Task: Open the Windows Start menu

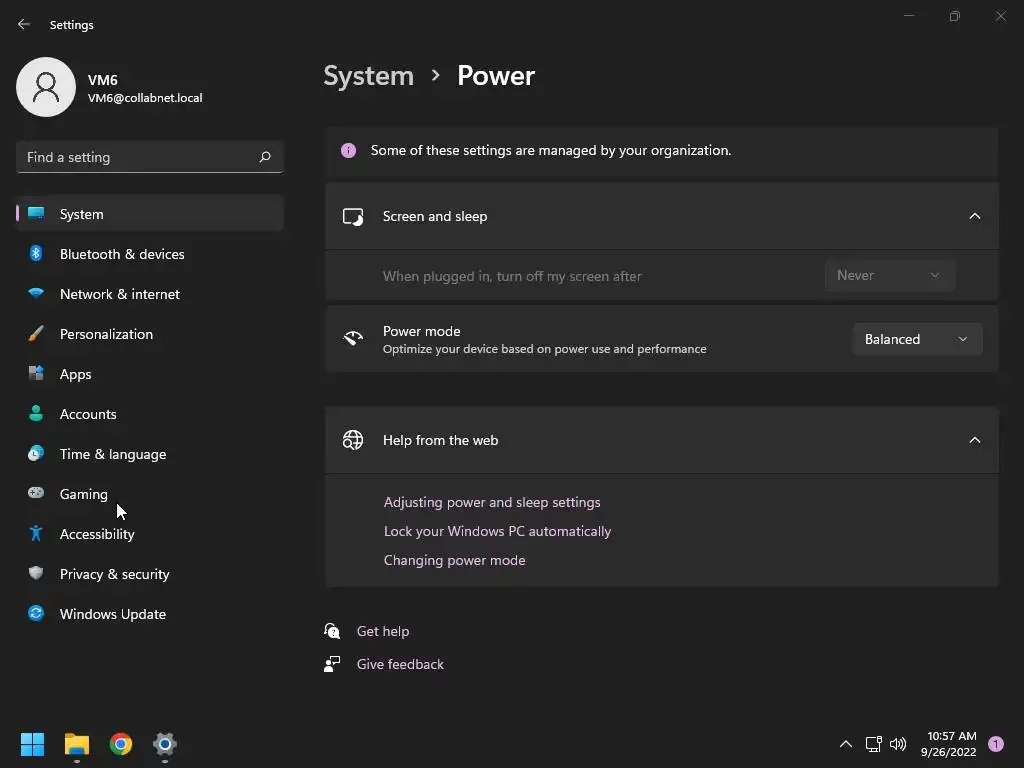Action: coord(33,744)
